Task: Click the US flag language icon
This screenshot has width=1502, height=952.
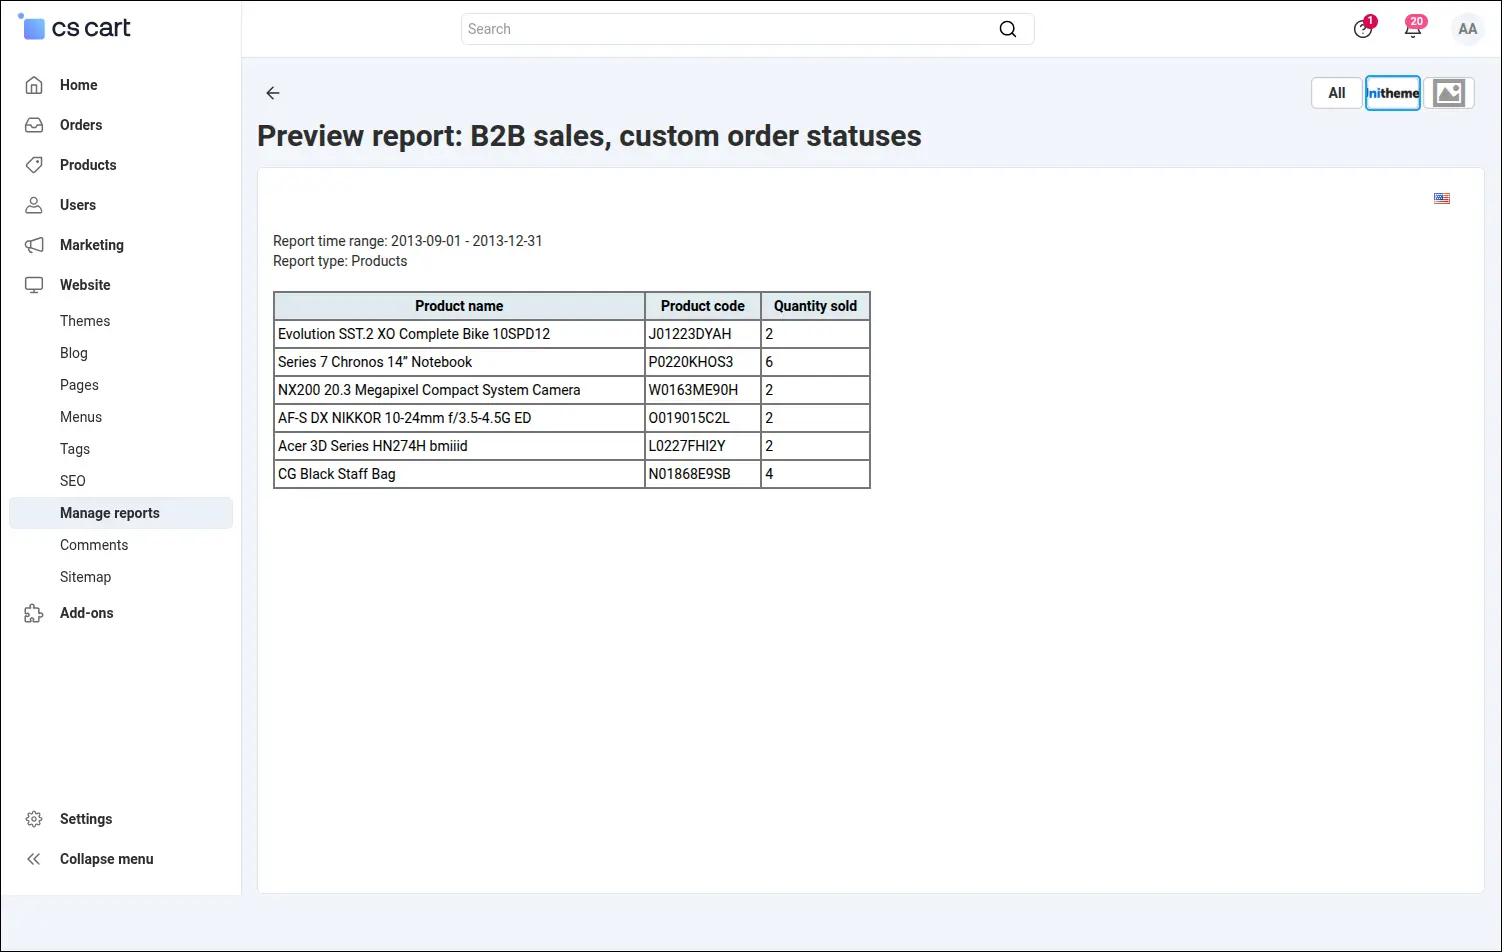Action: pyautogui.click(x=1442, y=198)
